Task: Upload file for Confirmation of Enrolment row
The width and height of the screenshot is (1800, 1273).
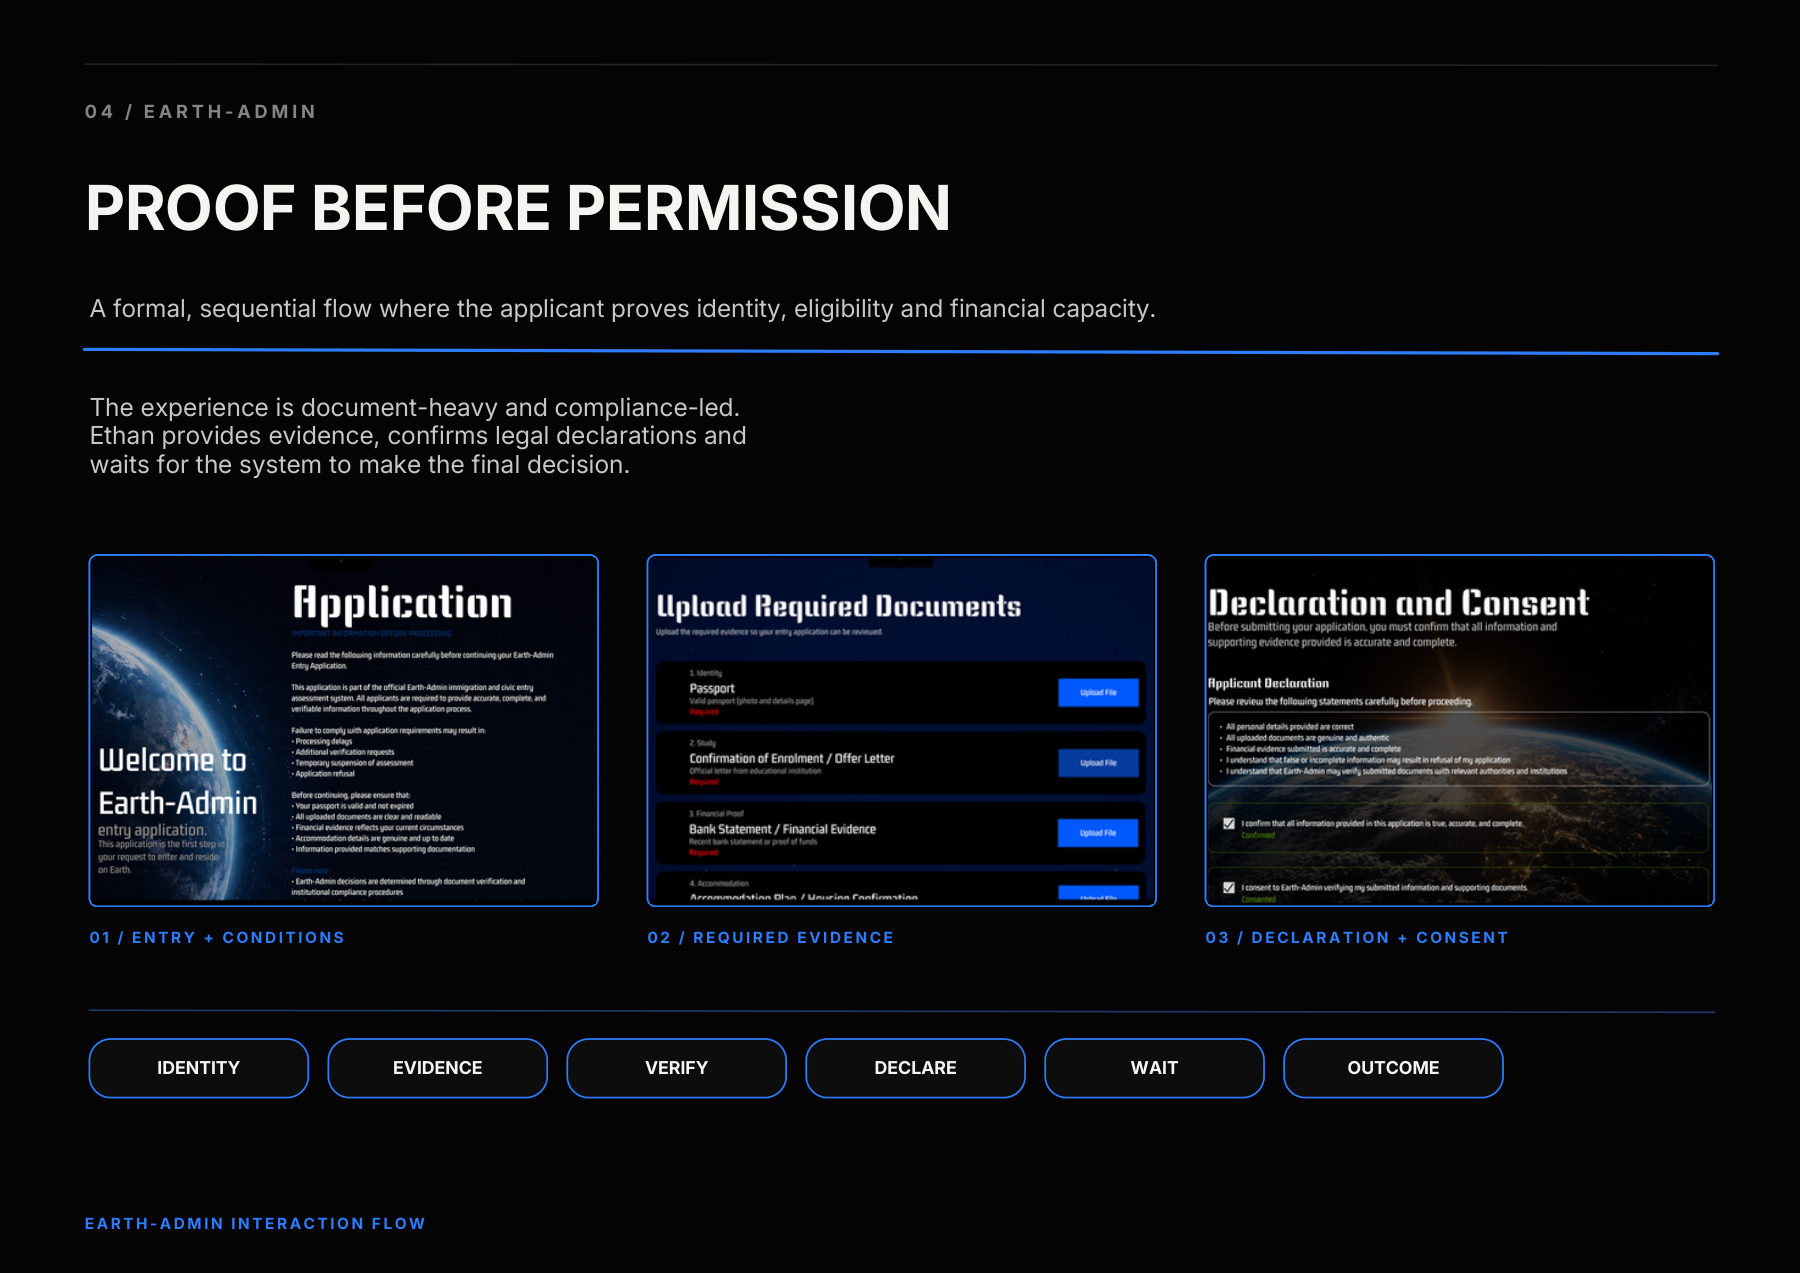Action: [x=1098, y=763]
